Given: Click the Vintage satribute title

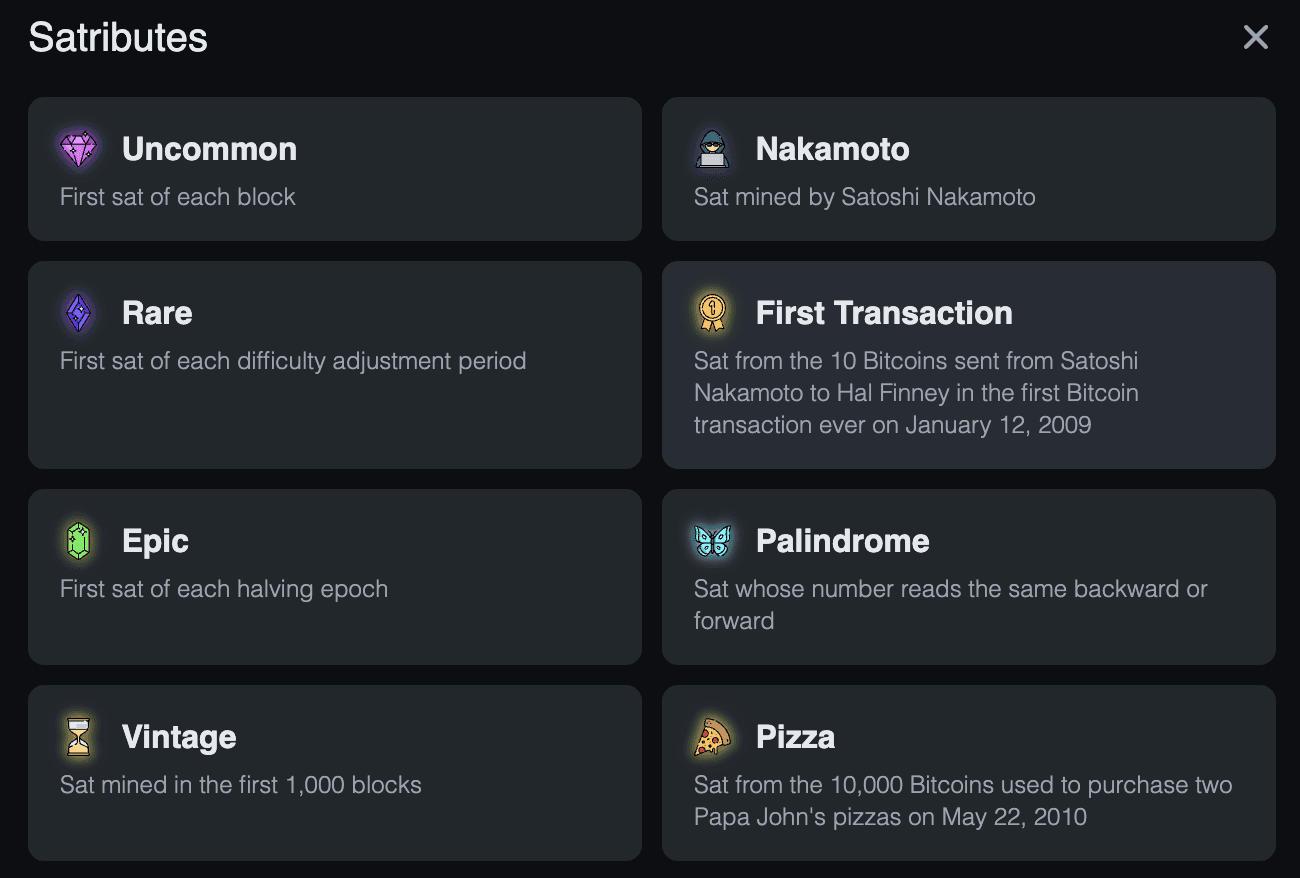Looking at the screenshot, I should click(x=179, y=737).
